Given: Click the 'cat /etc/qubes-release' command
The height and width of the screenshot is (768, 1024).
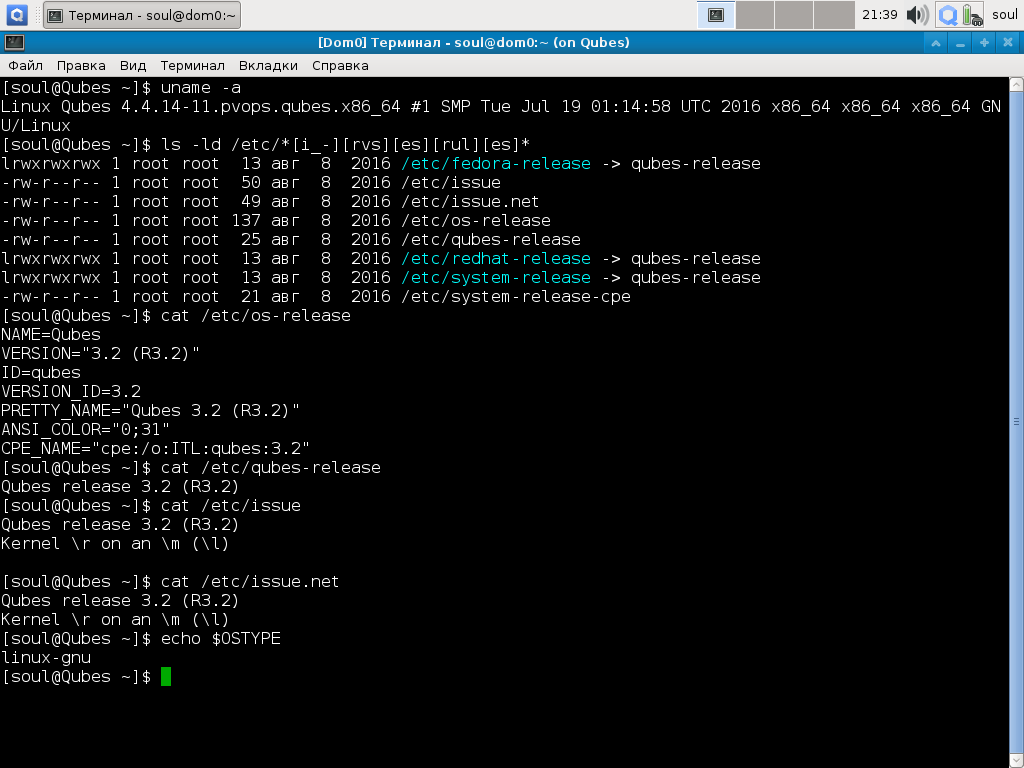Looking at the screenshot, I should click(x=270, y=468).
